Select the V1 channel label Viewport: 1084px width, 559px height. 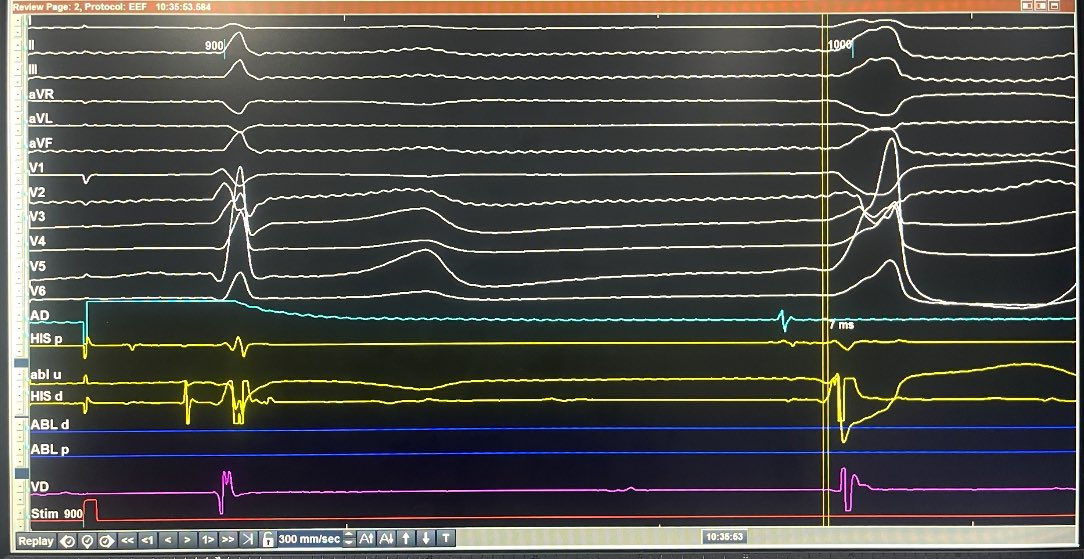point(36,168)
